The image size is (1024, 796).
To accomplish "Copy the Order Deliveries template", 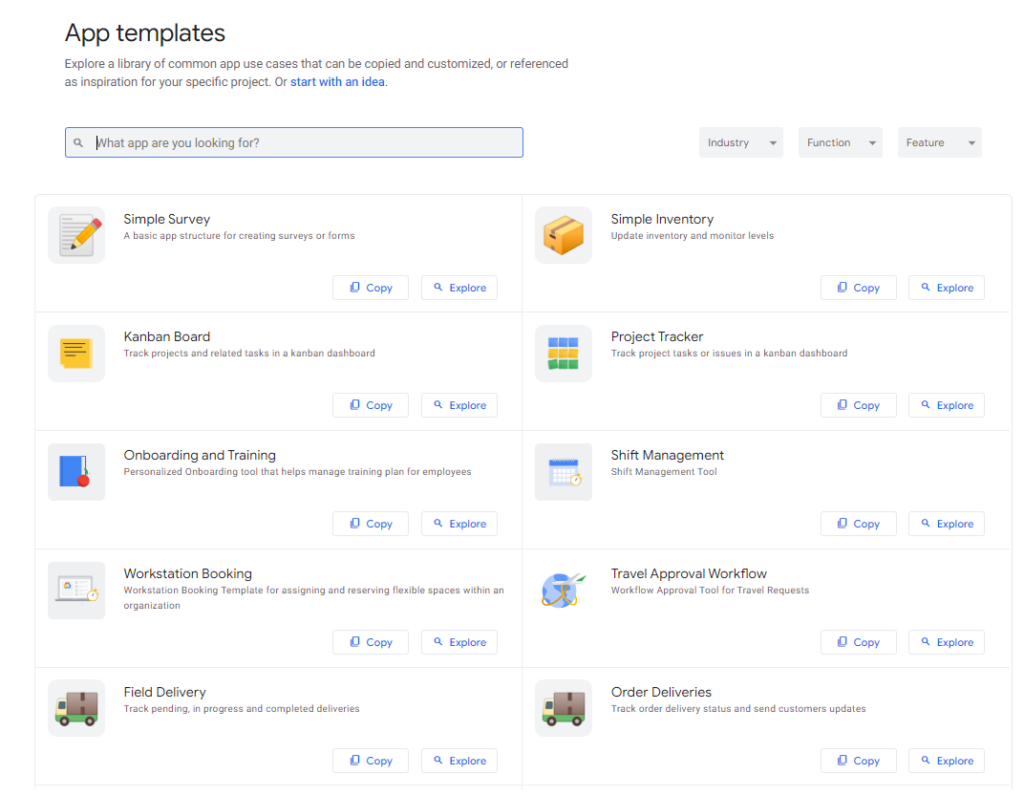I will [858, 760].
